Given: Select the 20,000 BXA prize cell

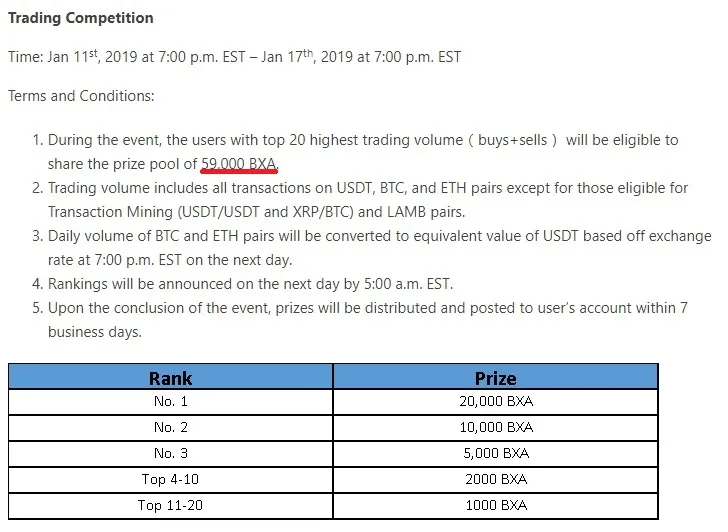Looking at the screenshot, I should coord(495,402).
